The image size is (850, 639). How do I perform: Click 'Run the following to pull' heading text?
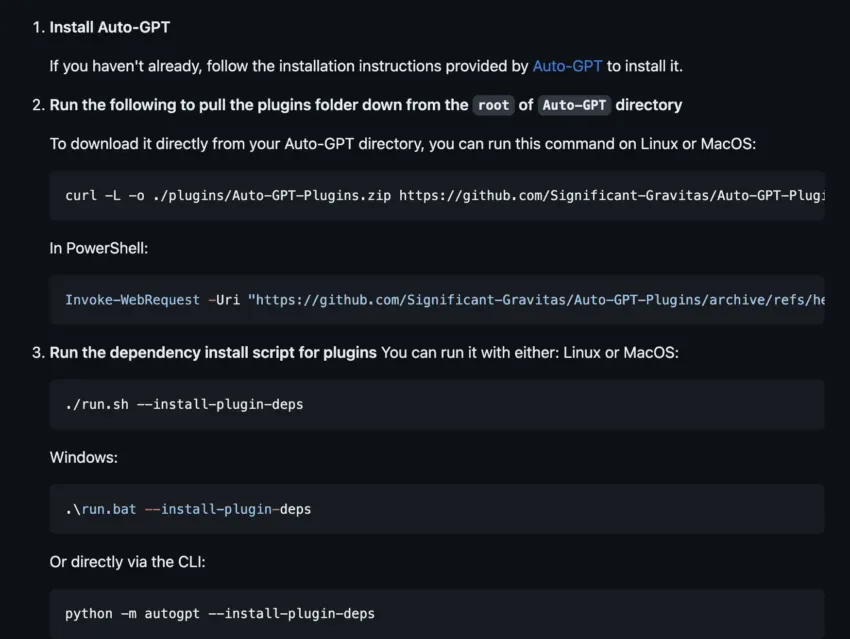coord(259,105)
